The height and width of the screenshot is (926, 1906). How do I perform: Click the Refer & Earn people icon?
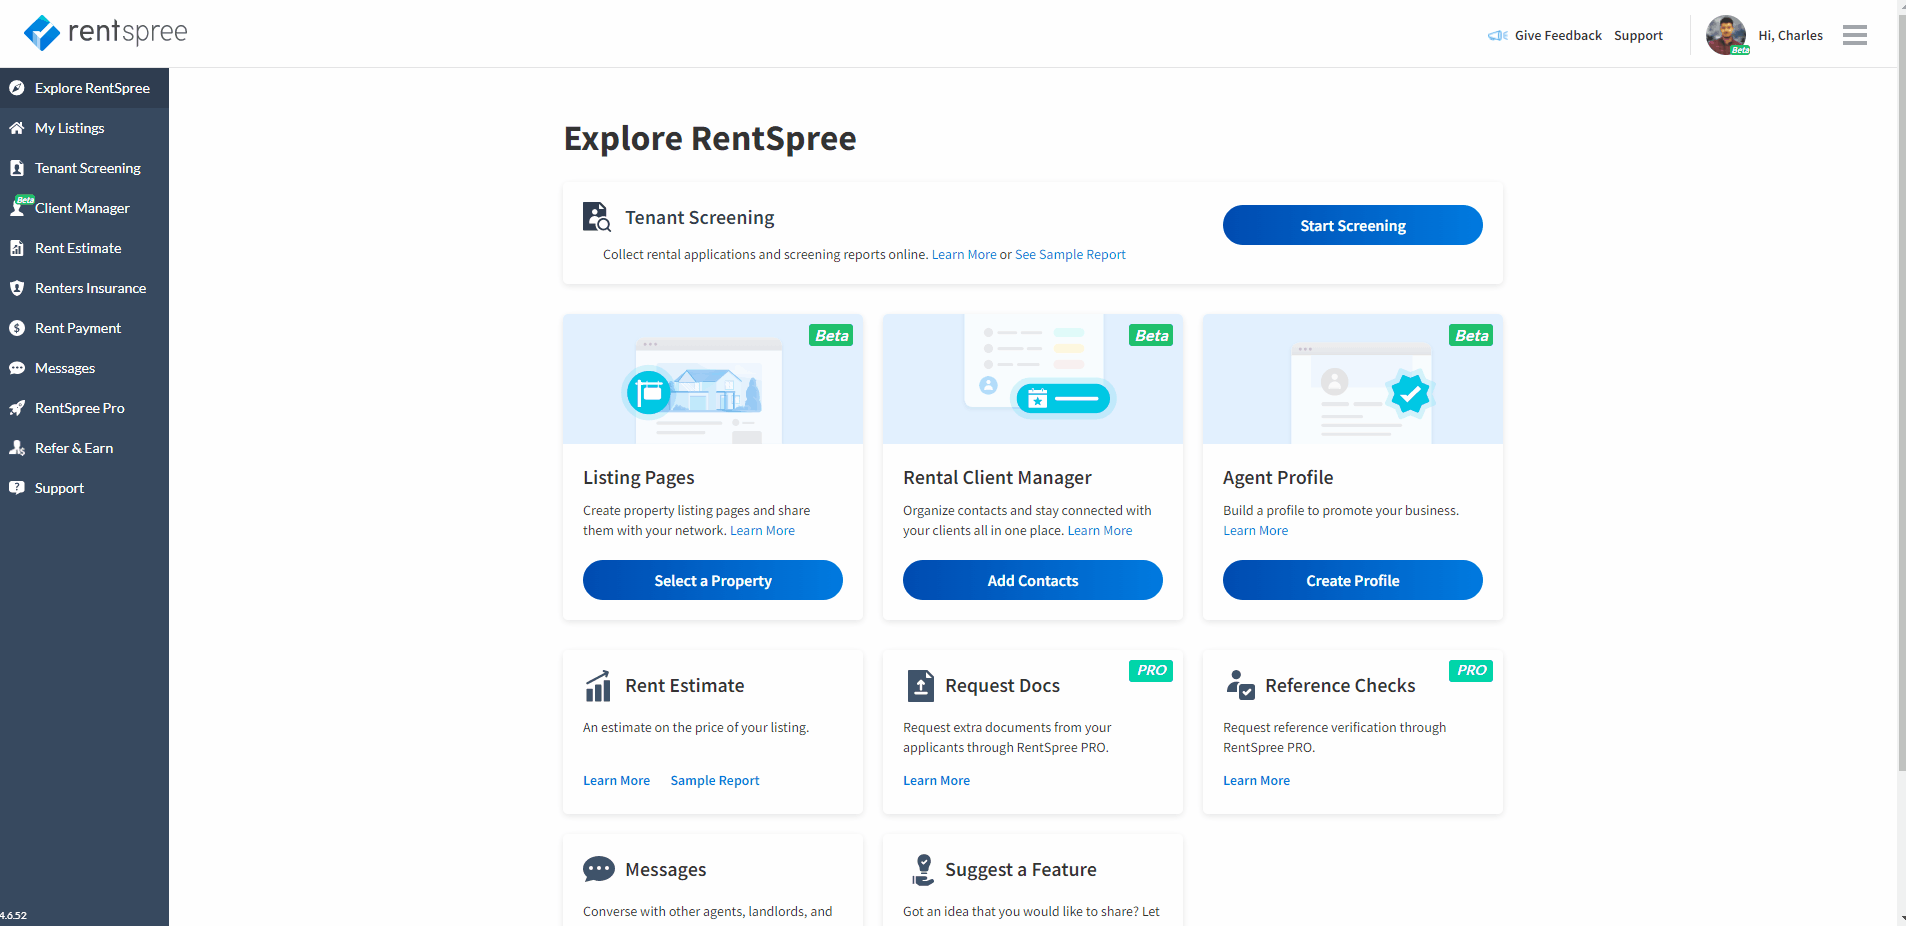pos(17,448)
